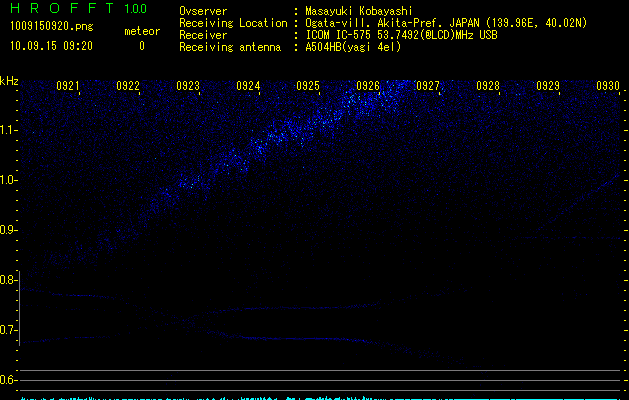The width and height of the screenshot is (629, 400).
Task: Click the 1.0 frequency axis label
Action: (9, 180)
